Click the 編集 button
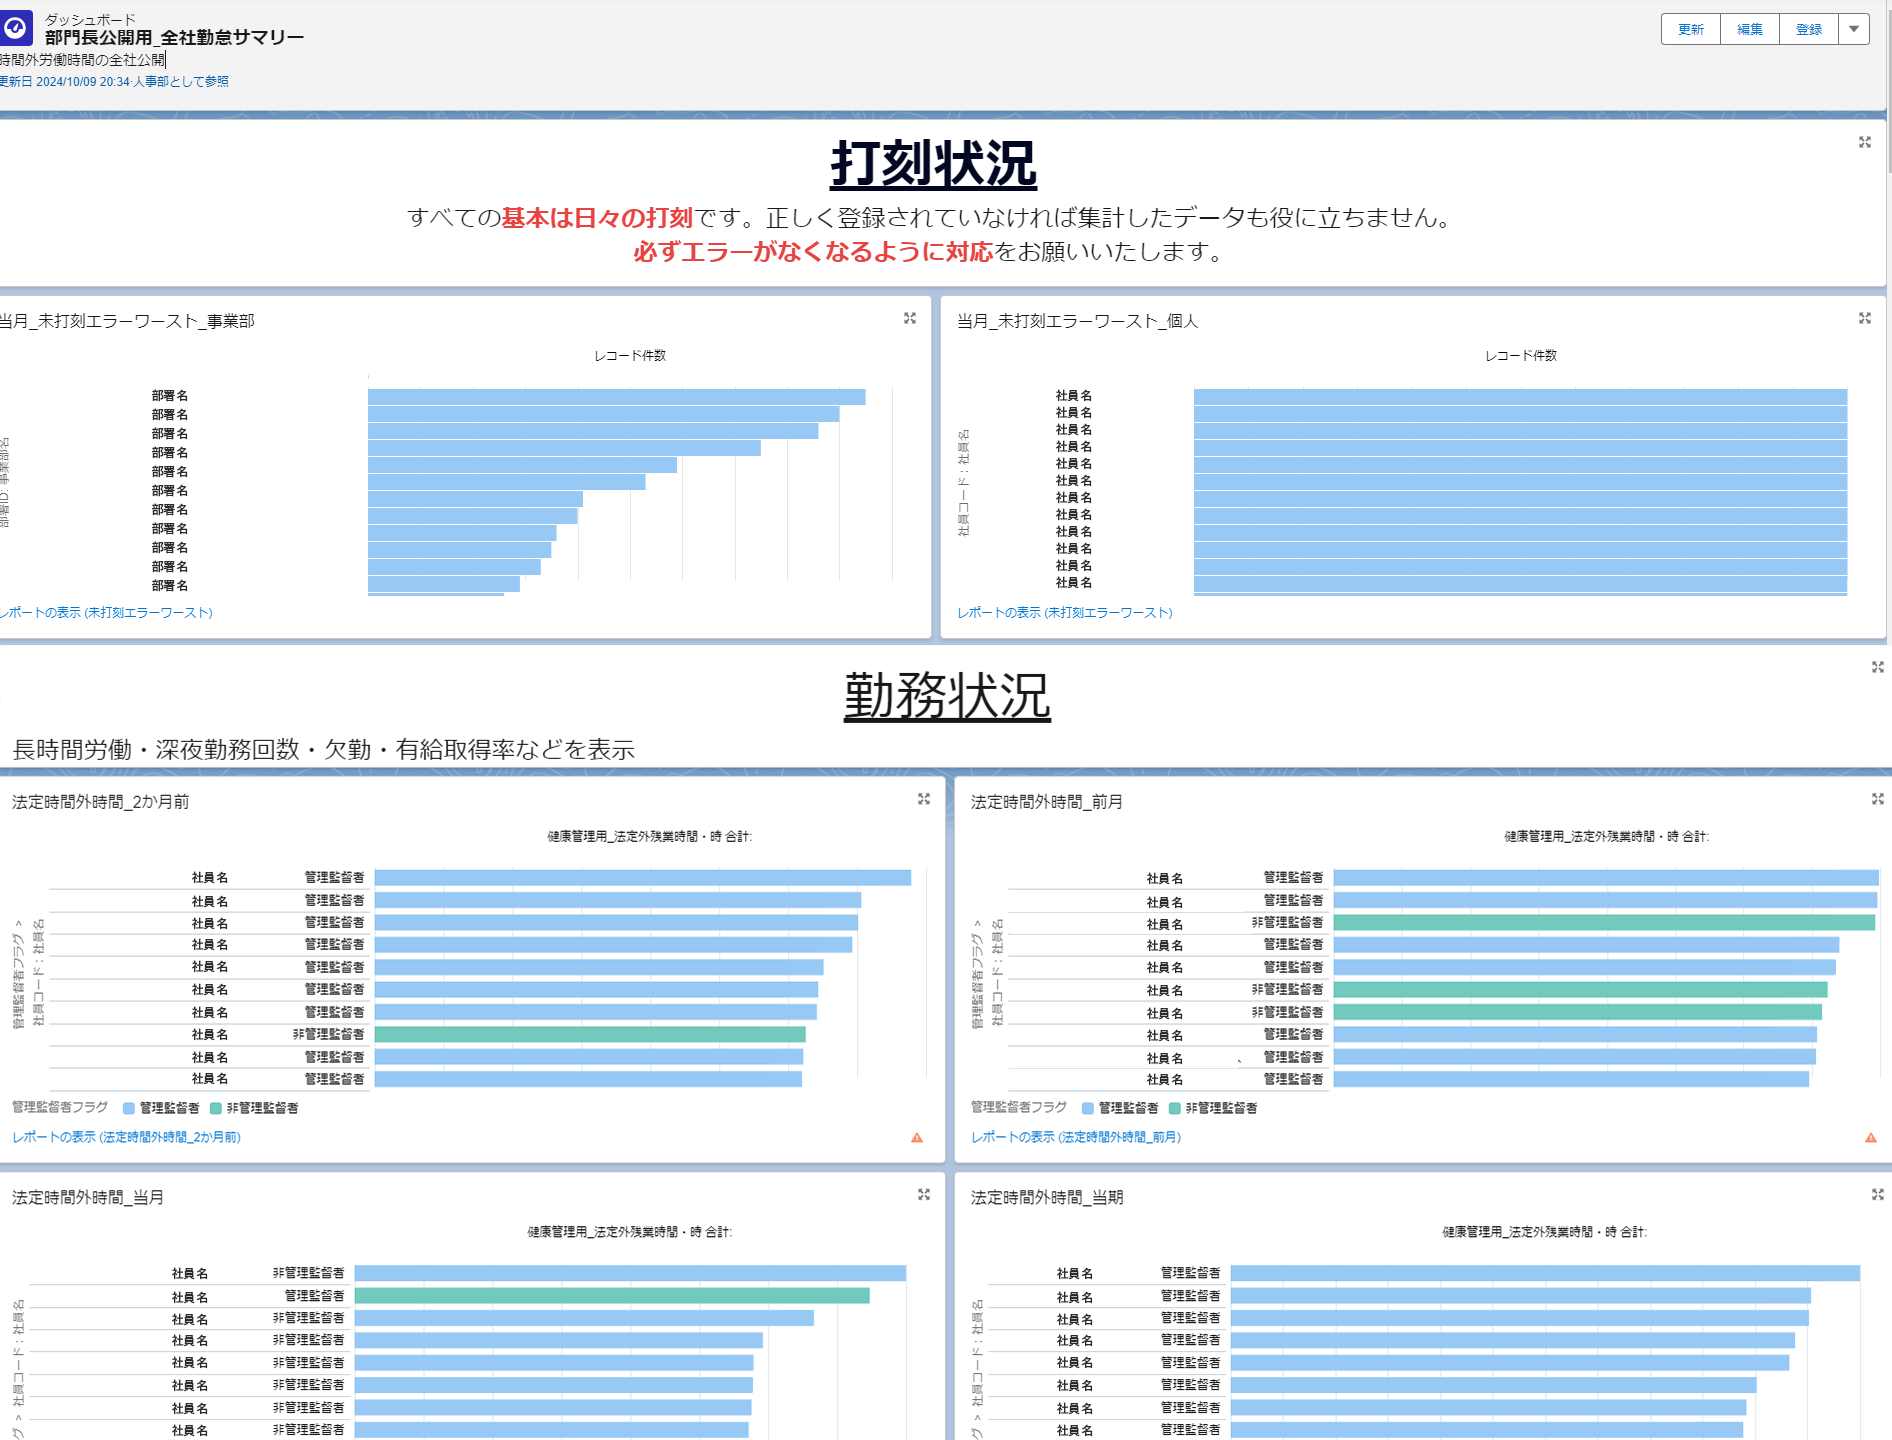Image resolution: width=1892 pixels, height=1440 pixels. (x=1749, y=29)
